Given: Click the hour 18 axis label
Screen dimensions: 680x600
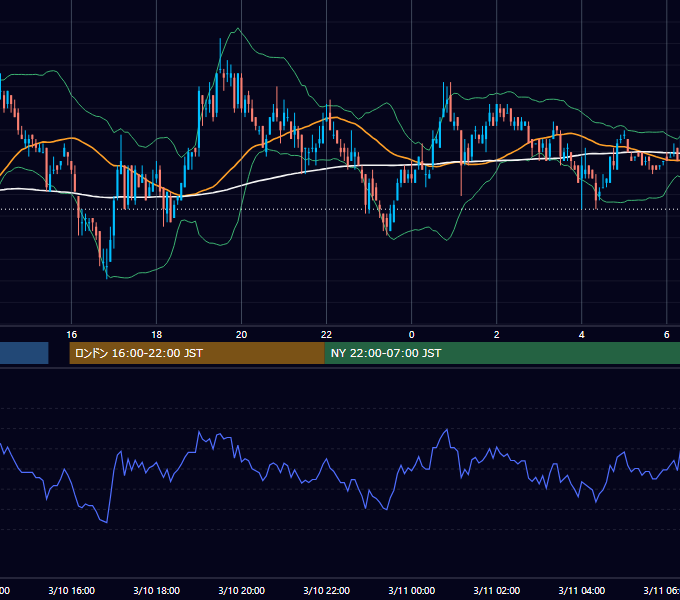Looking at the screenshot, I should pyautogui.click(x=157, y=335).
